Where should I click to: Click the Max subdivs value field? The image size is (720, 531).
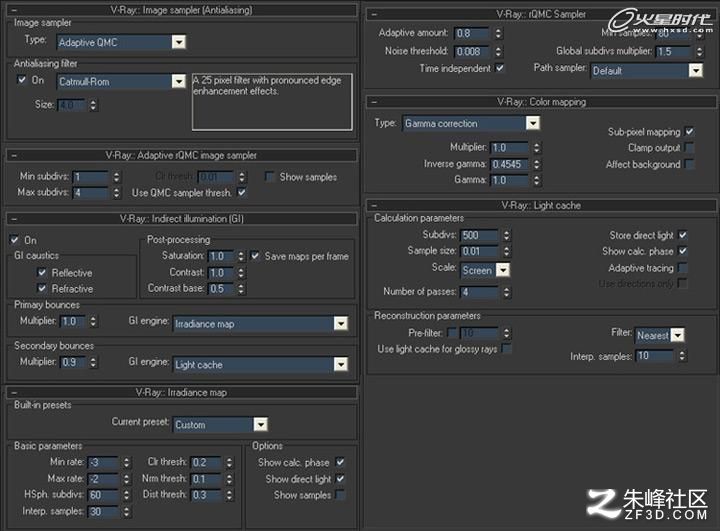tap(90, 192)
